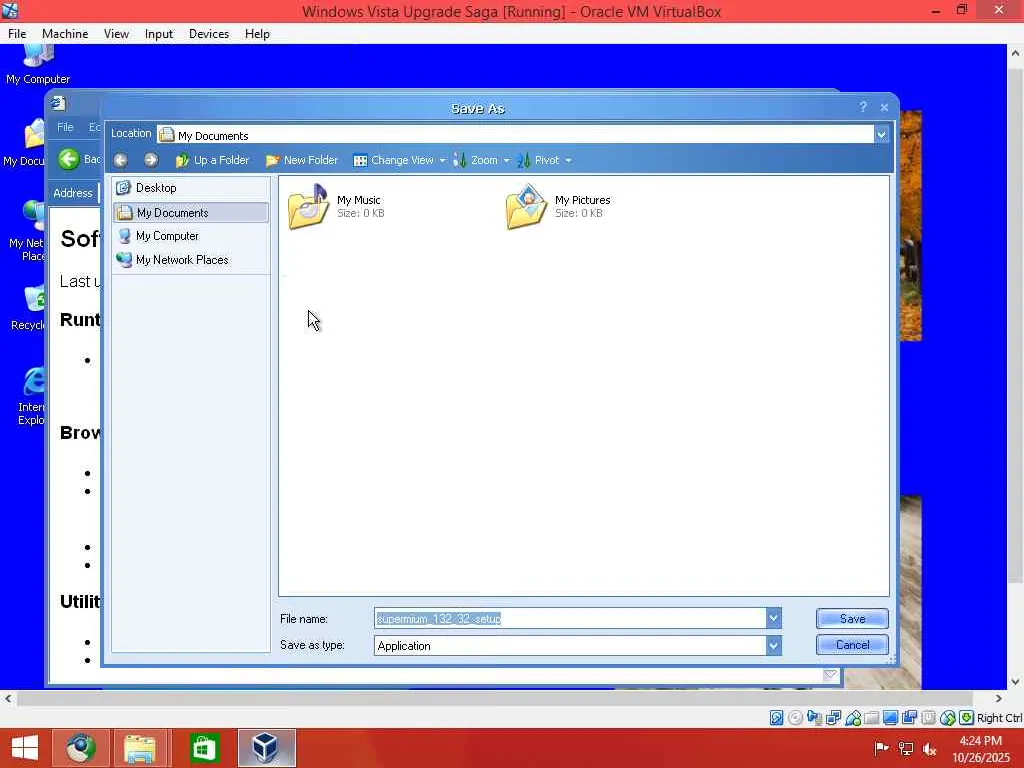Click the Cancel button
This screenshot has height=768, width=1024.
point(852,645)
